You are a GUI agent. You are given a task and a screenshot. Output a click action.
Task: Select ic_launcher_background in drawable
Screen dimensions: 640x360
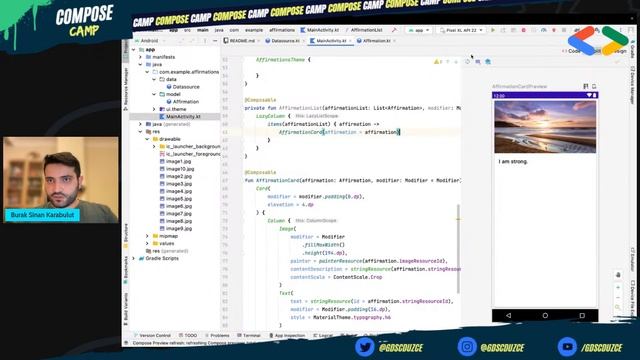tap(190, 147)
